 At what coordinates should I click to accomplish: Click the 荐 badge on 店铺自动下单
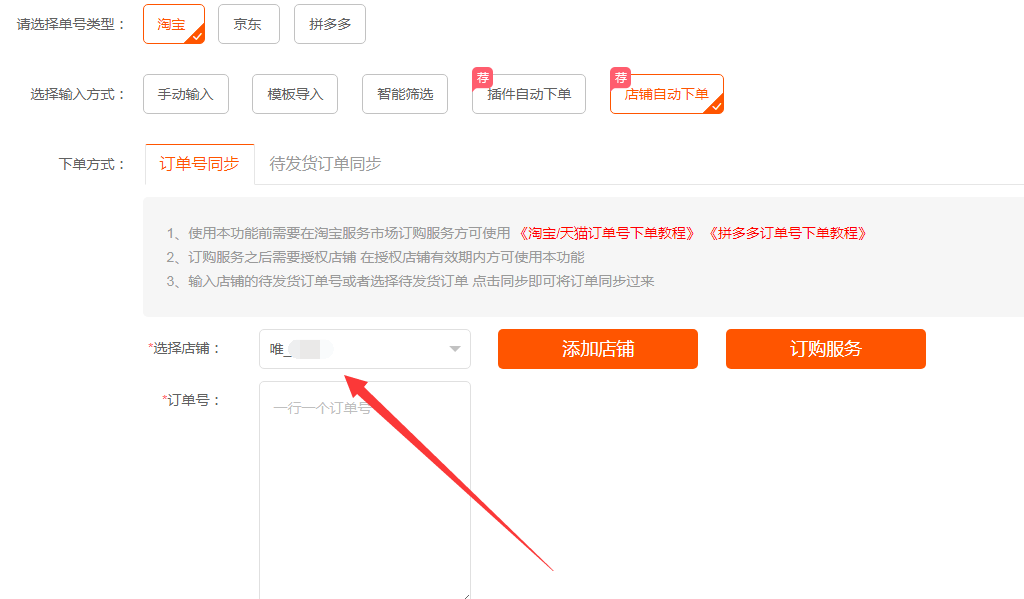tap(620, 78)
